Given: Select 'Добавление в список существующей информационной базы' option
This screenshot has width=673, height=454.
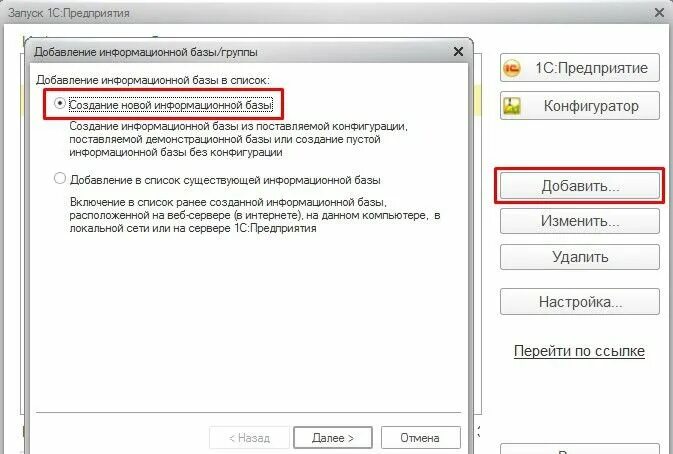Looking at the screenshot, I should [60, 179].
